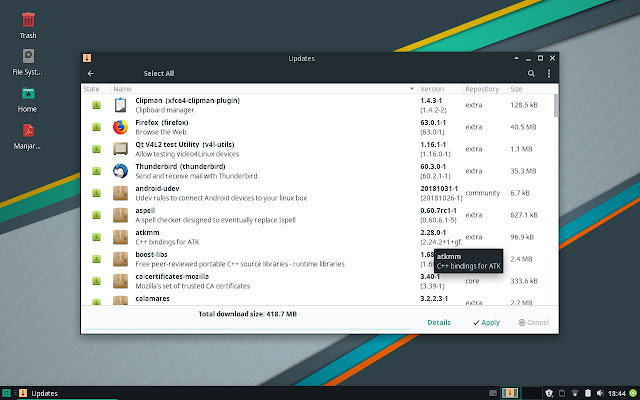Toggle the update state for Thunderbird
Screen dimensions: 640x400
click(x=96, y=171)
